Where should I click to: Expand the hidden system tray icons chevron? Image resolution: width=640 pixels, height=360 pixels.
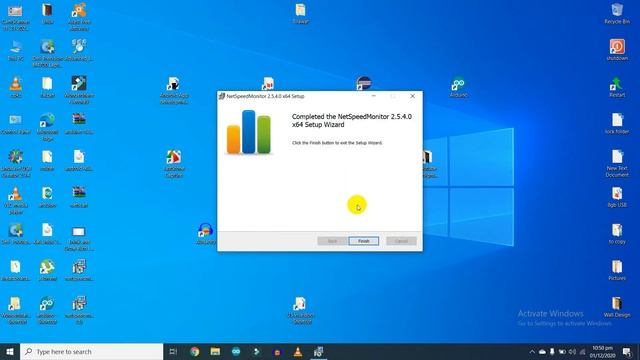[532, 351]
